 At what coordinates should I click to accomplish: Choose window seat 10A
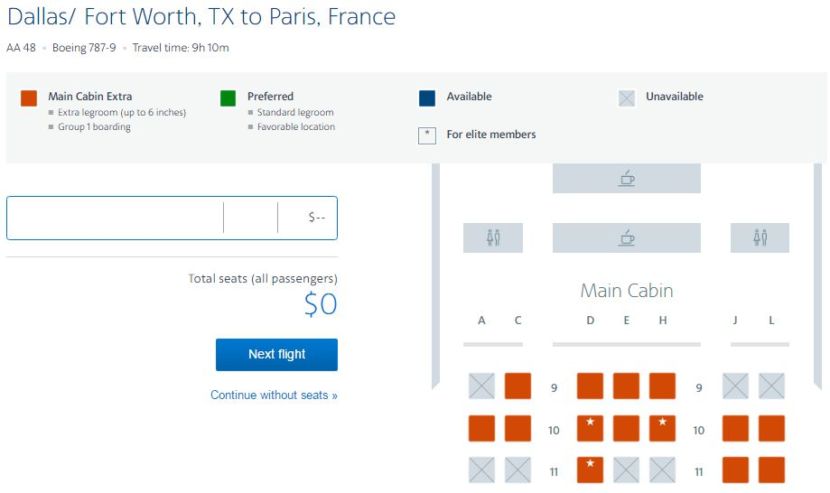tap(481, 429)
